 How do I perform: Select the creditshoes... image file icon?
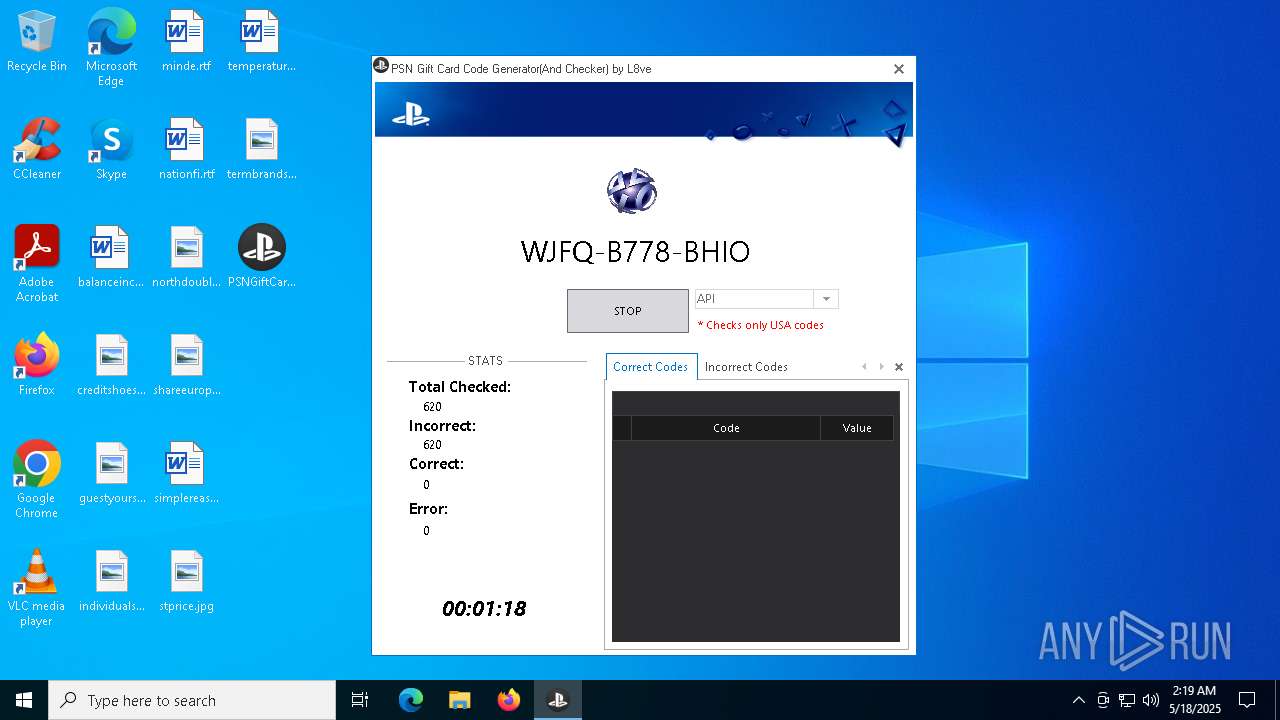click(x=111, y=365)
